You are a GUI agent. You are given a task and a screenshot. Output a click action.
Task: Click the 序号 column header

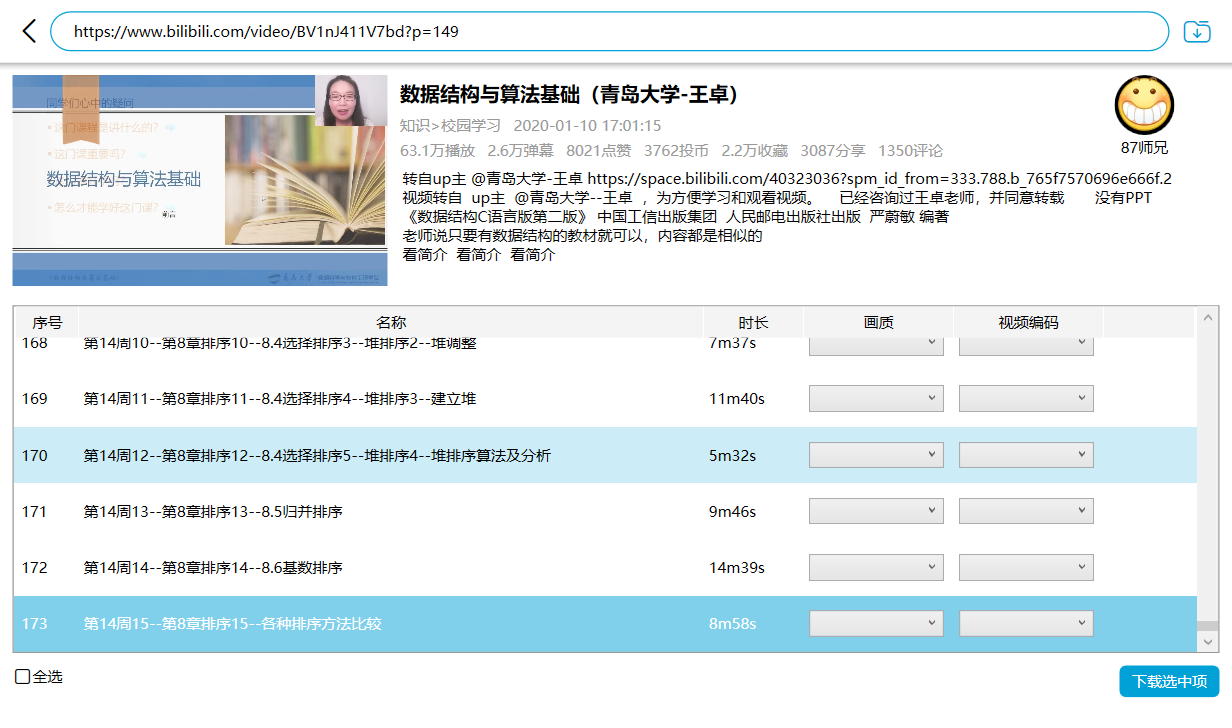(x=47, y=322)
